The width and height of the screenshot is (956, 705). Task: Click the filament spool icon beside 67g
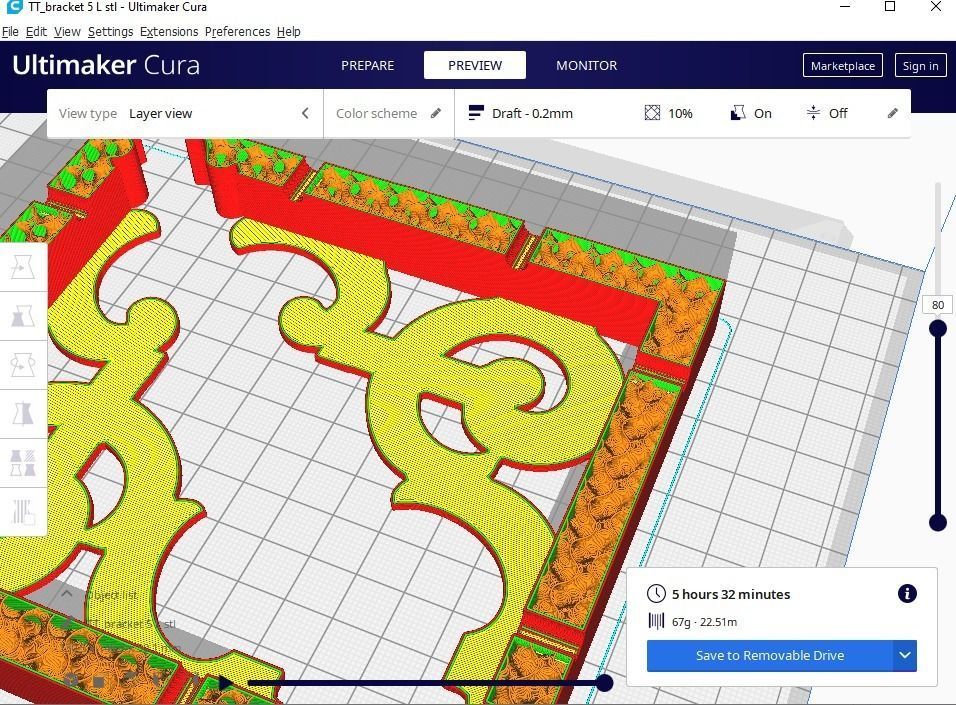pos(656,621)
